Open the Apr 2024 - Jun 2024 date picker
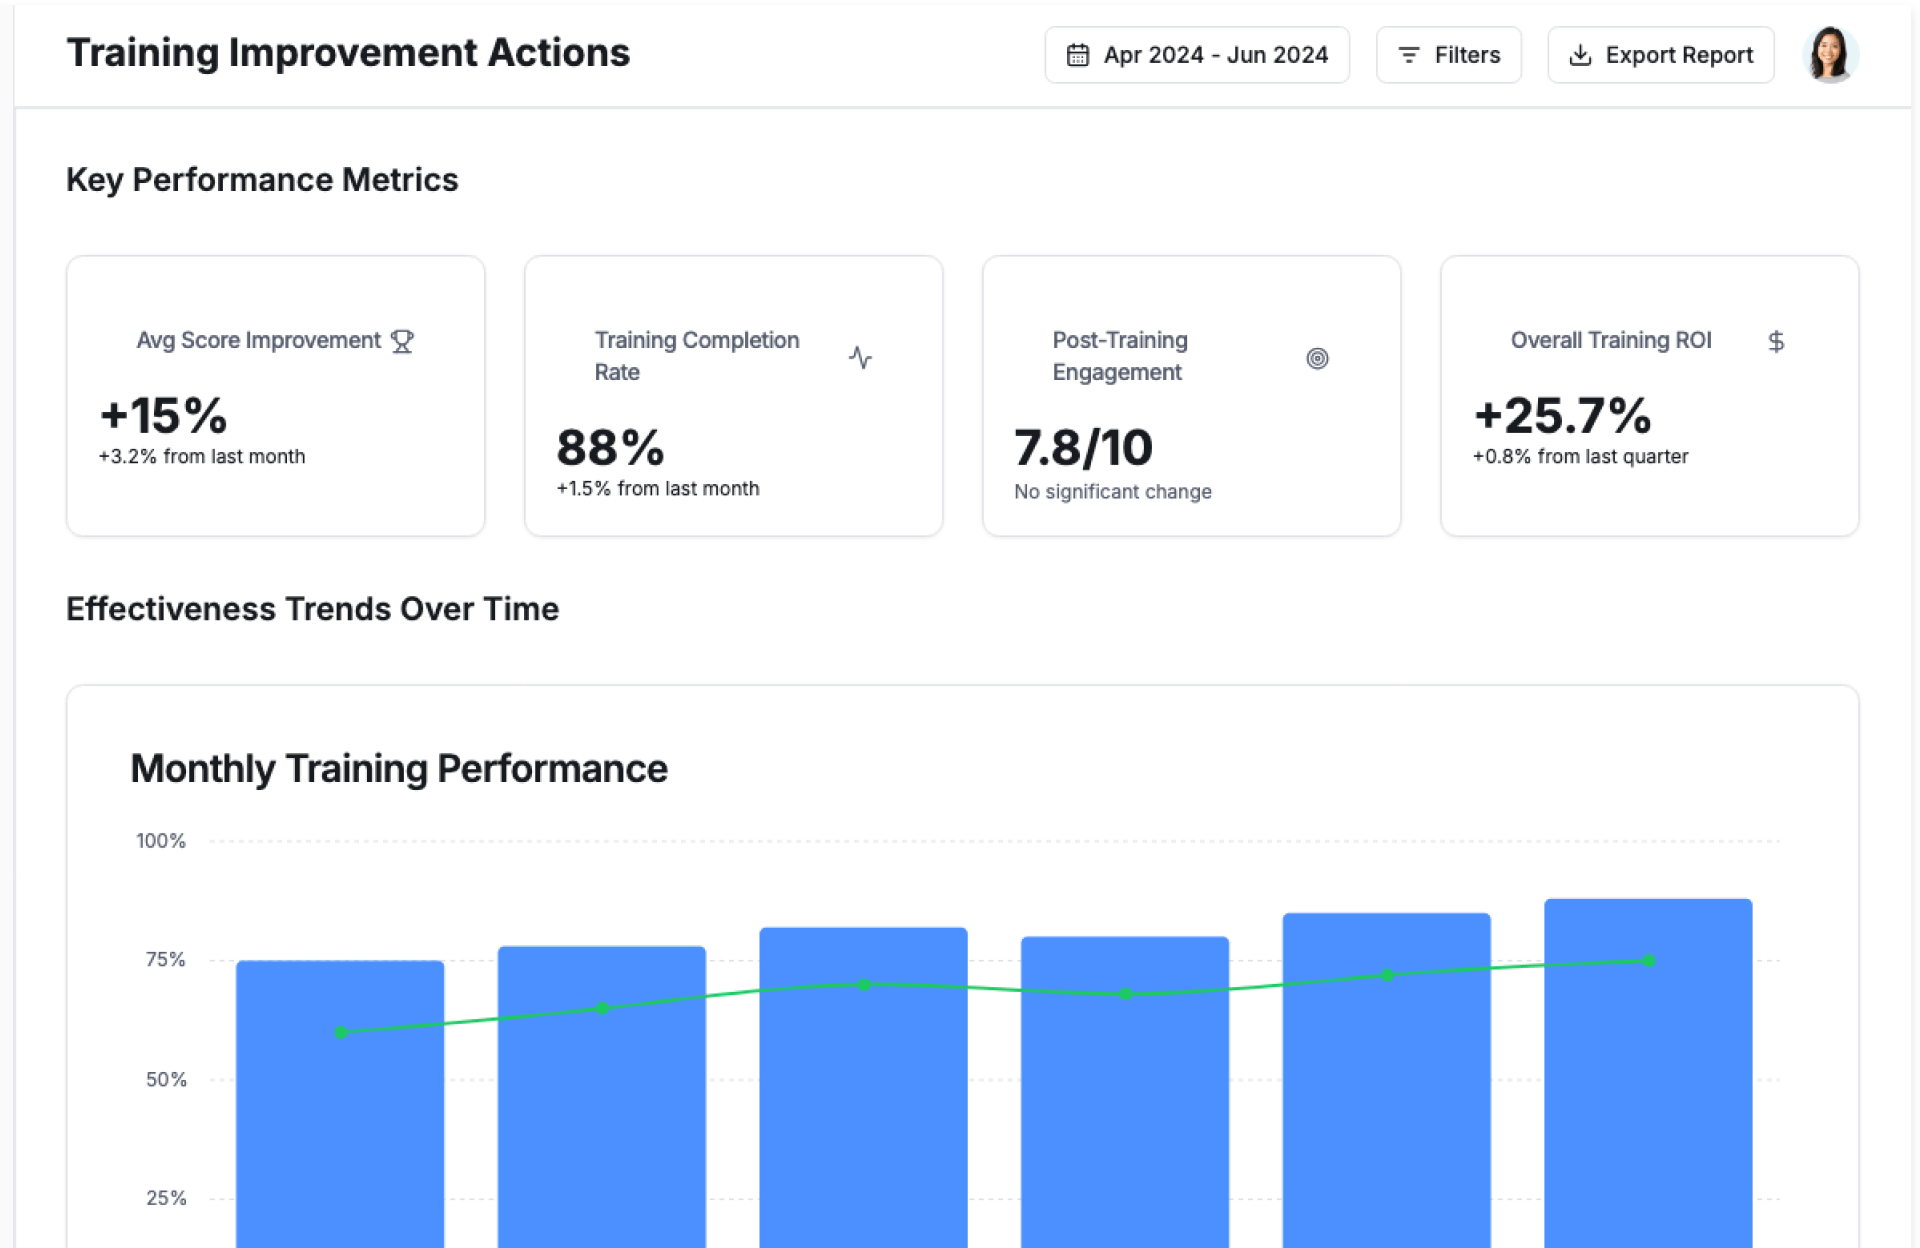The image size is (1920, 1248). pyautogui.click(x=1196, y=55)
